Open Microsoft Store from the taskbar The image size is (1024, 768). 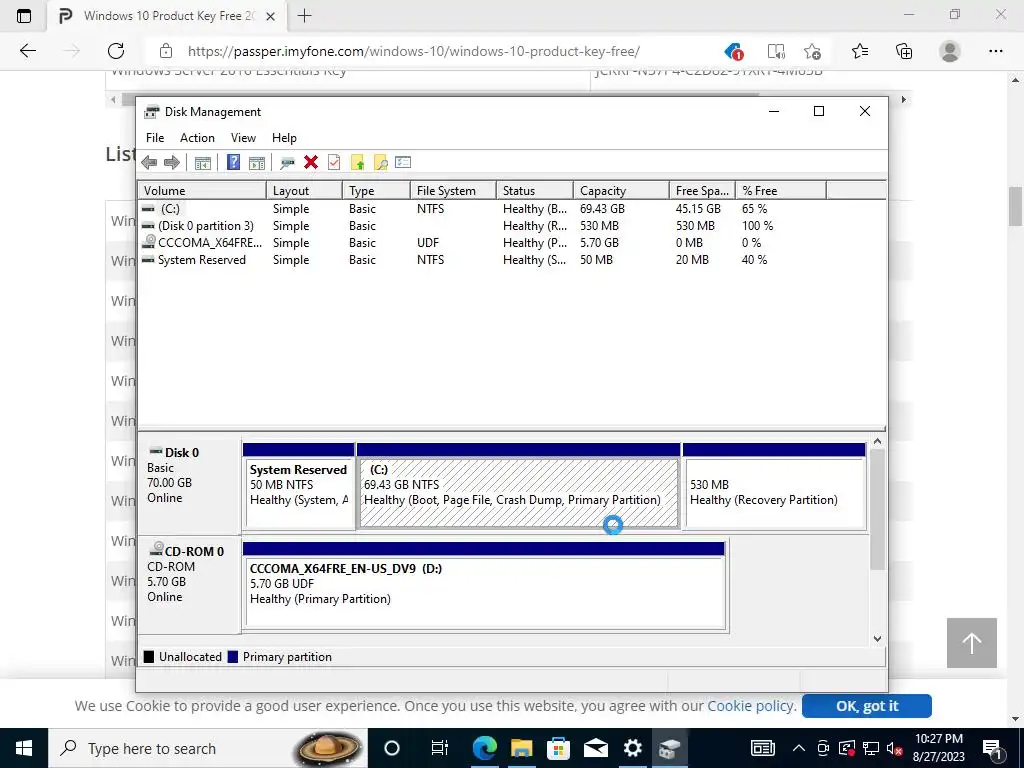coord(558,748)
